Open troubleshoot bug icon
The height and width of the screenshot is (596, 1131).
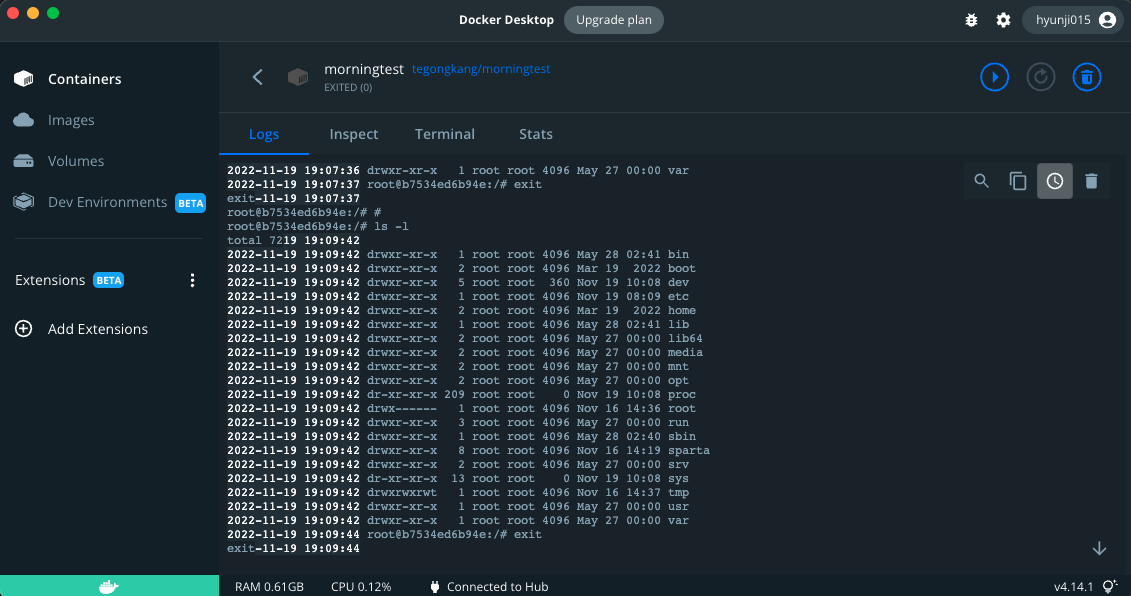pos(971,20)
